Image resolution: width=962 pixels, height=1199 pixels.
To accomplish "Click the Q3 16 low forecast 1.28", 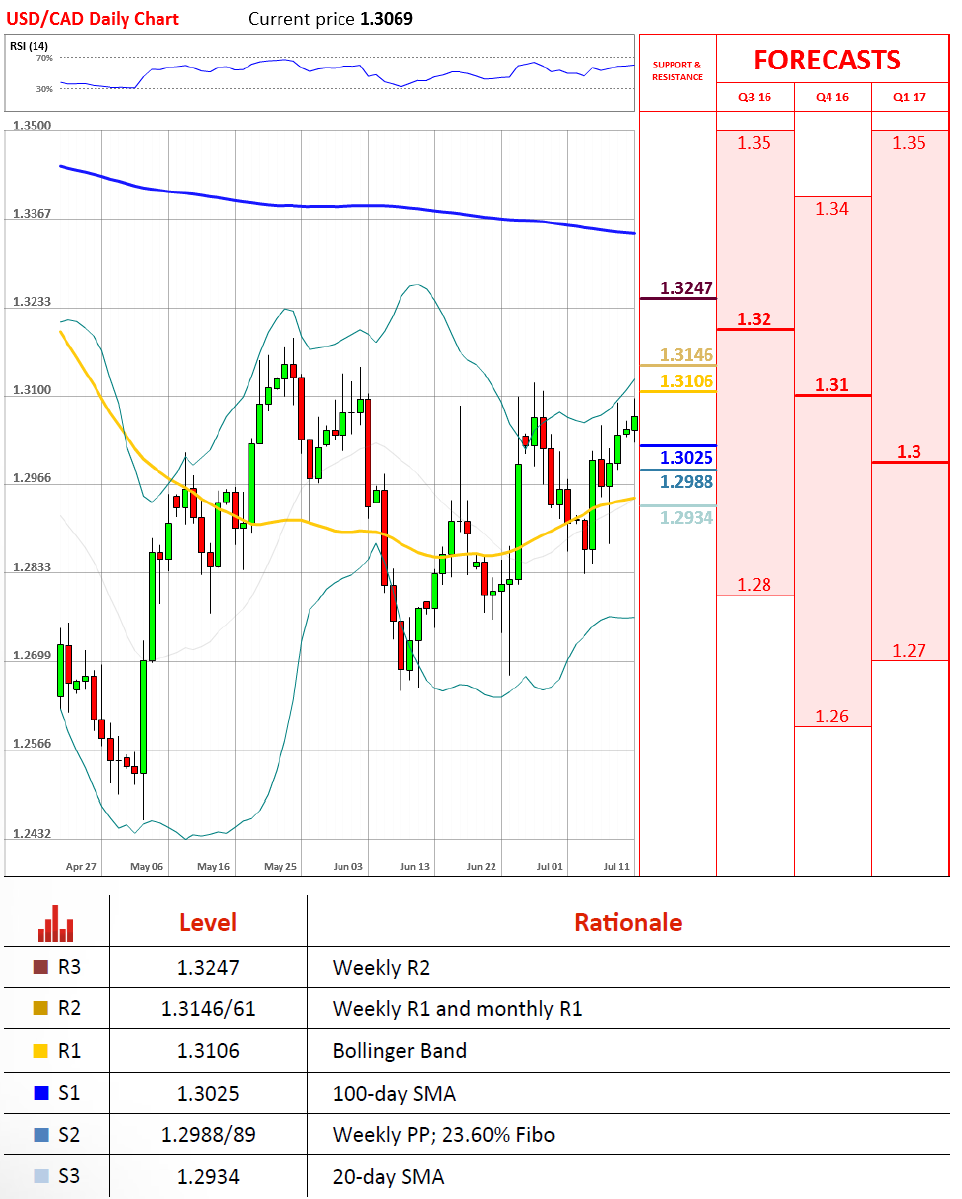I will [x=754, y=585].
